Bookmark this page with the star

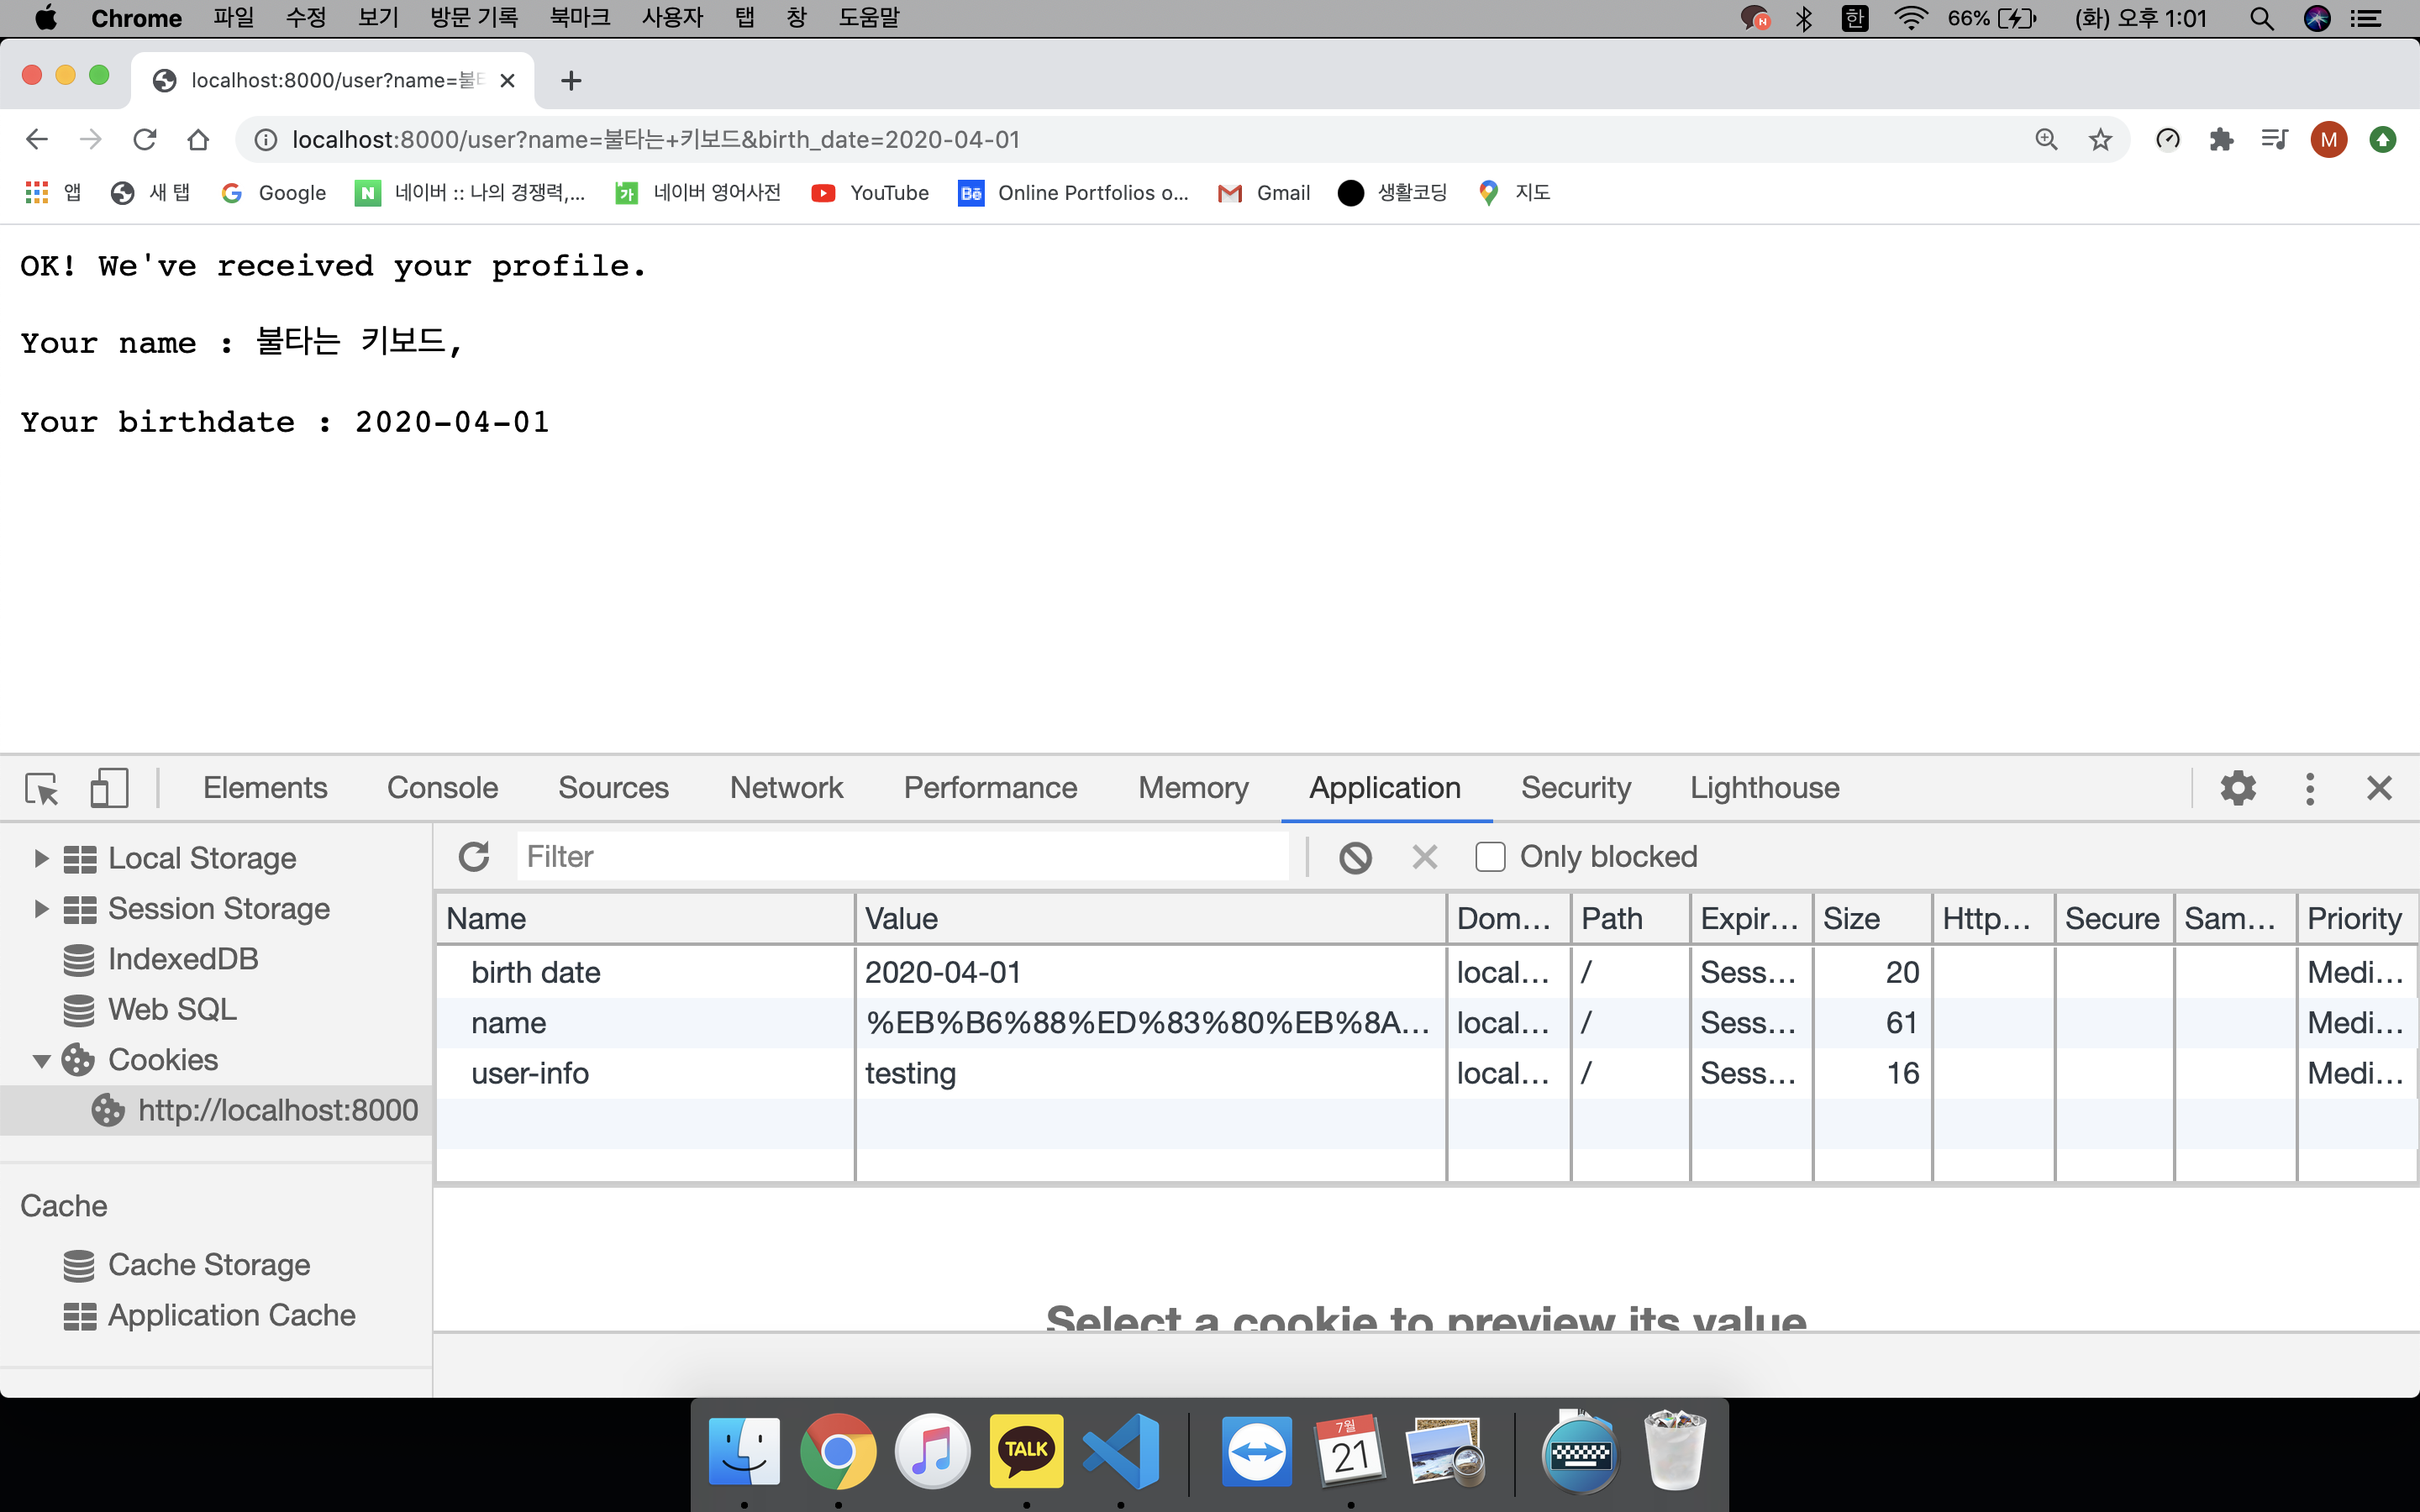pos(2100,140)
